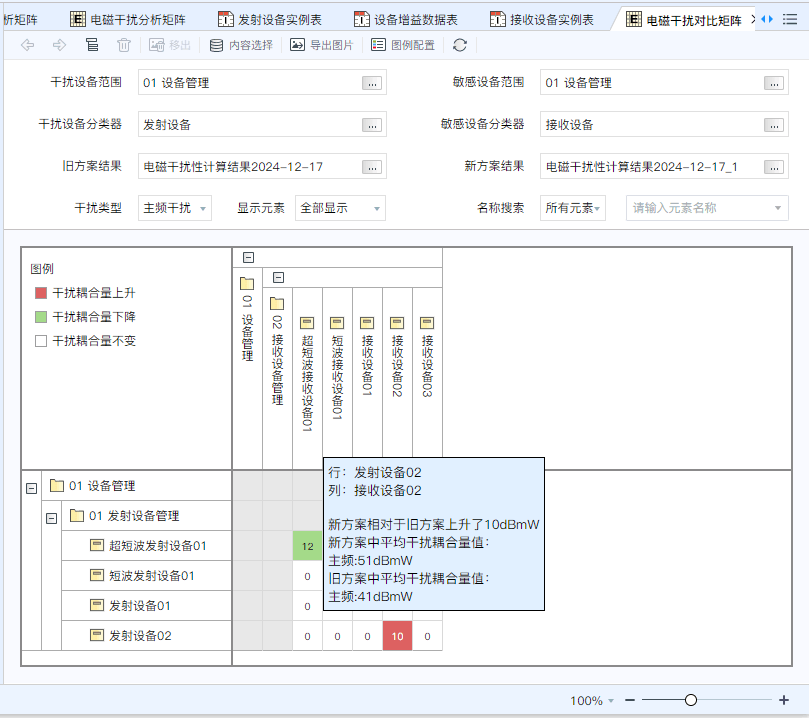Select 发射设备01 row
Screen dimensions: 809x718
(147, 606)
